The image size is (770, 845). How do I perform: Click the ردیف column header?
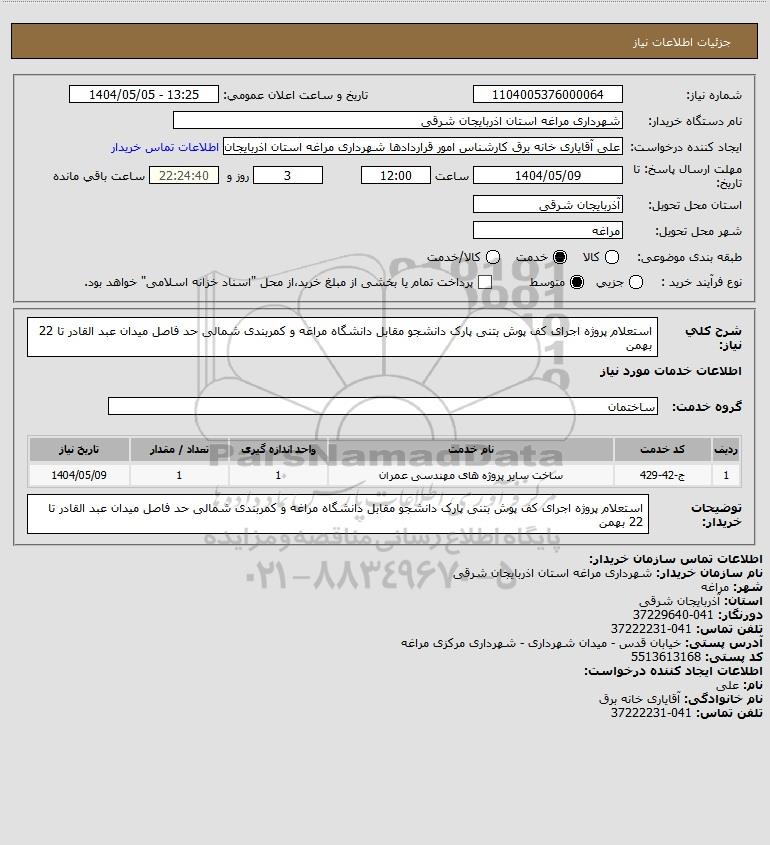pyautogui.click(x=726, y=449)
